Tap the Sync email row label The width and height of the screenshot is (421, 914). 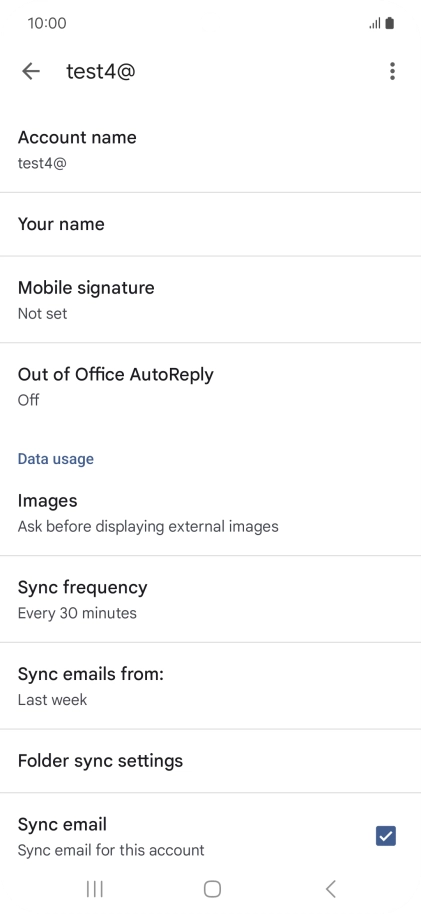tap(62, 824)
